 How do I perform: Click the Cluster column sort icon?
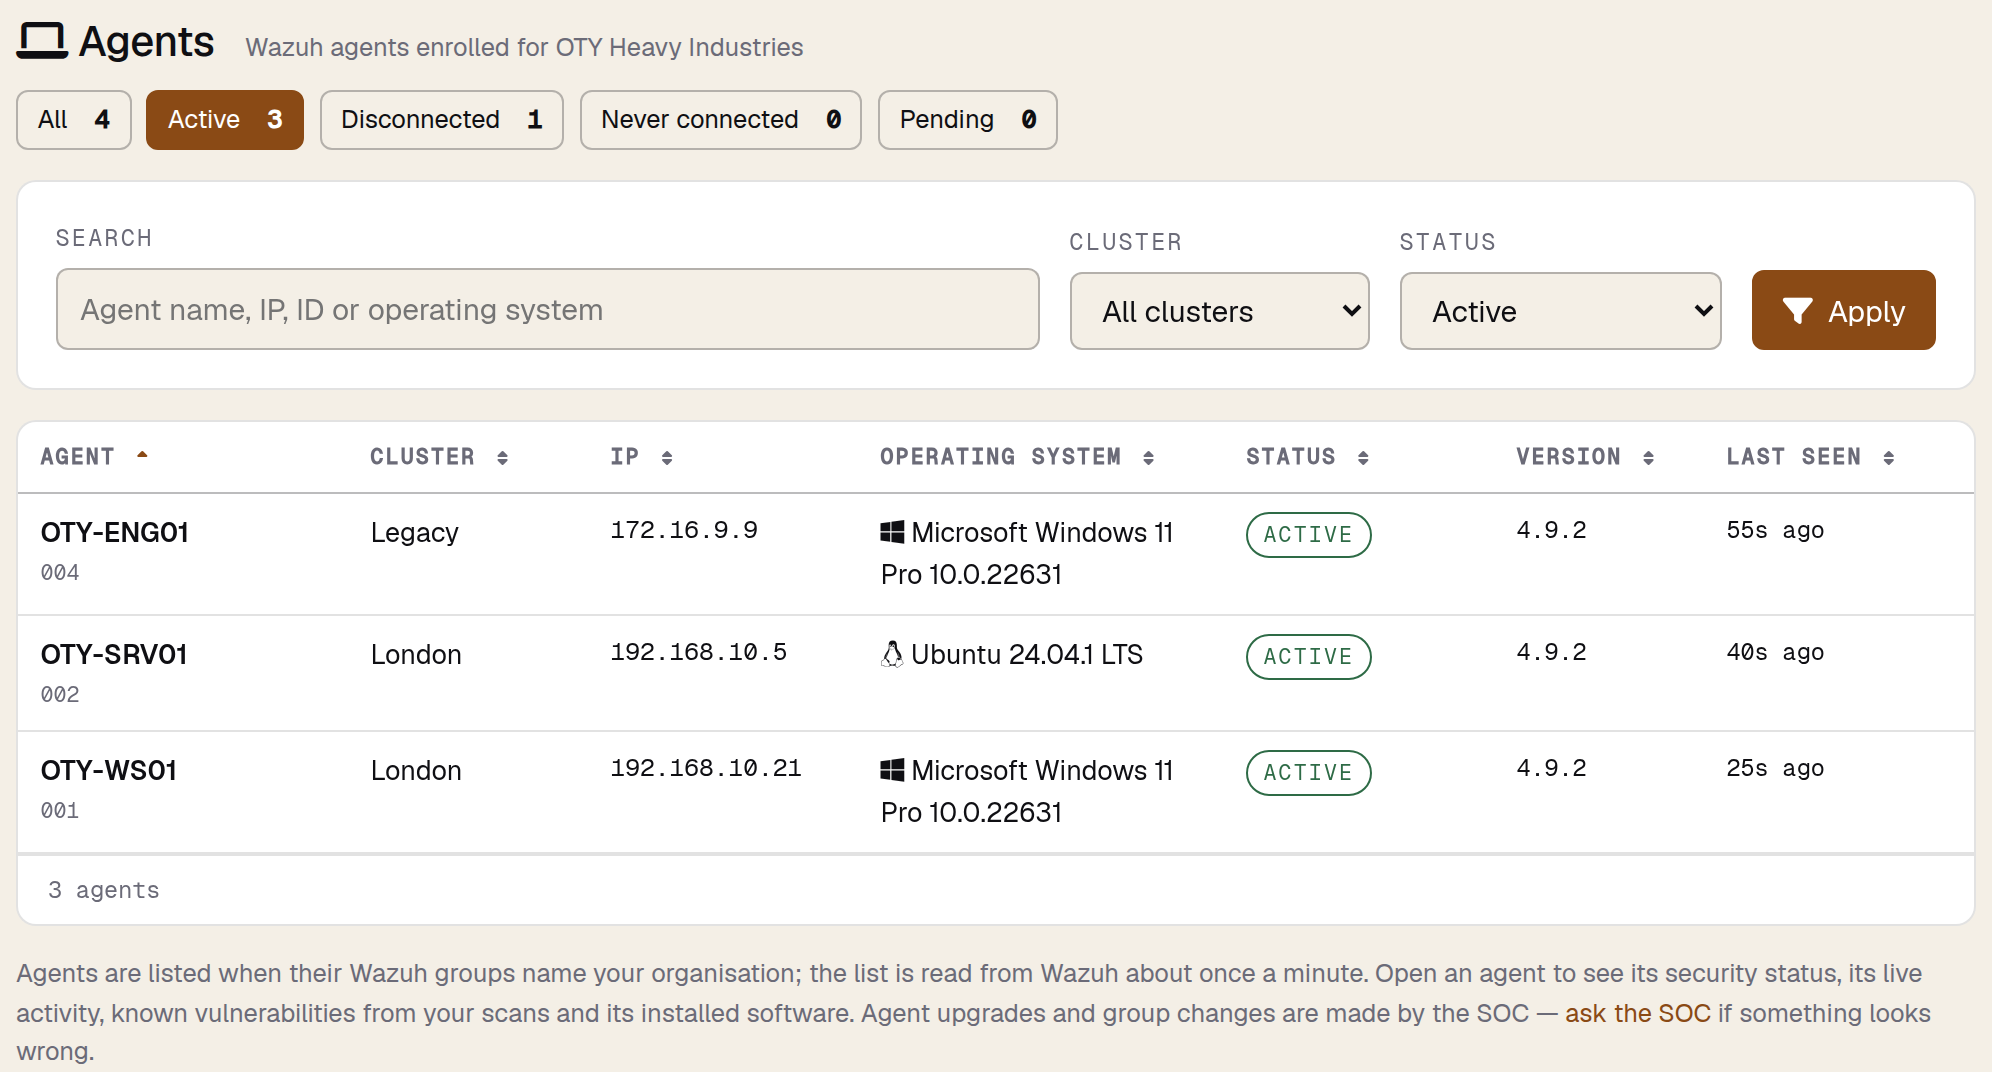coord(502,457)
